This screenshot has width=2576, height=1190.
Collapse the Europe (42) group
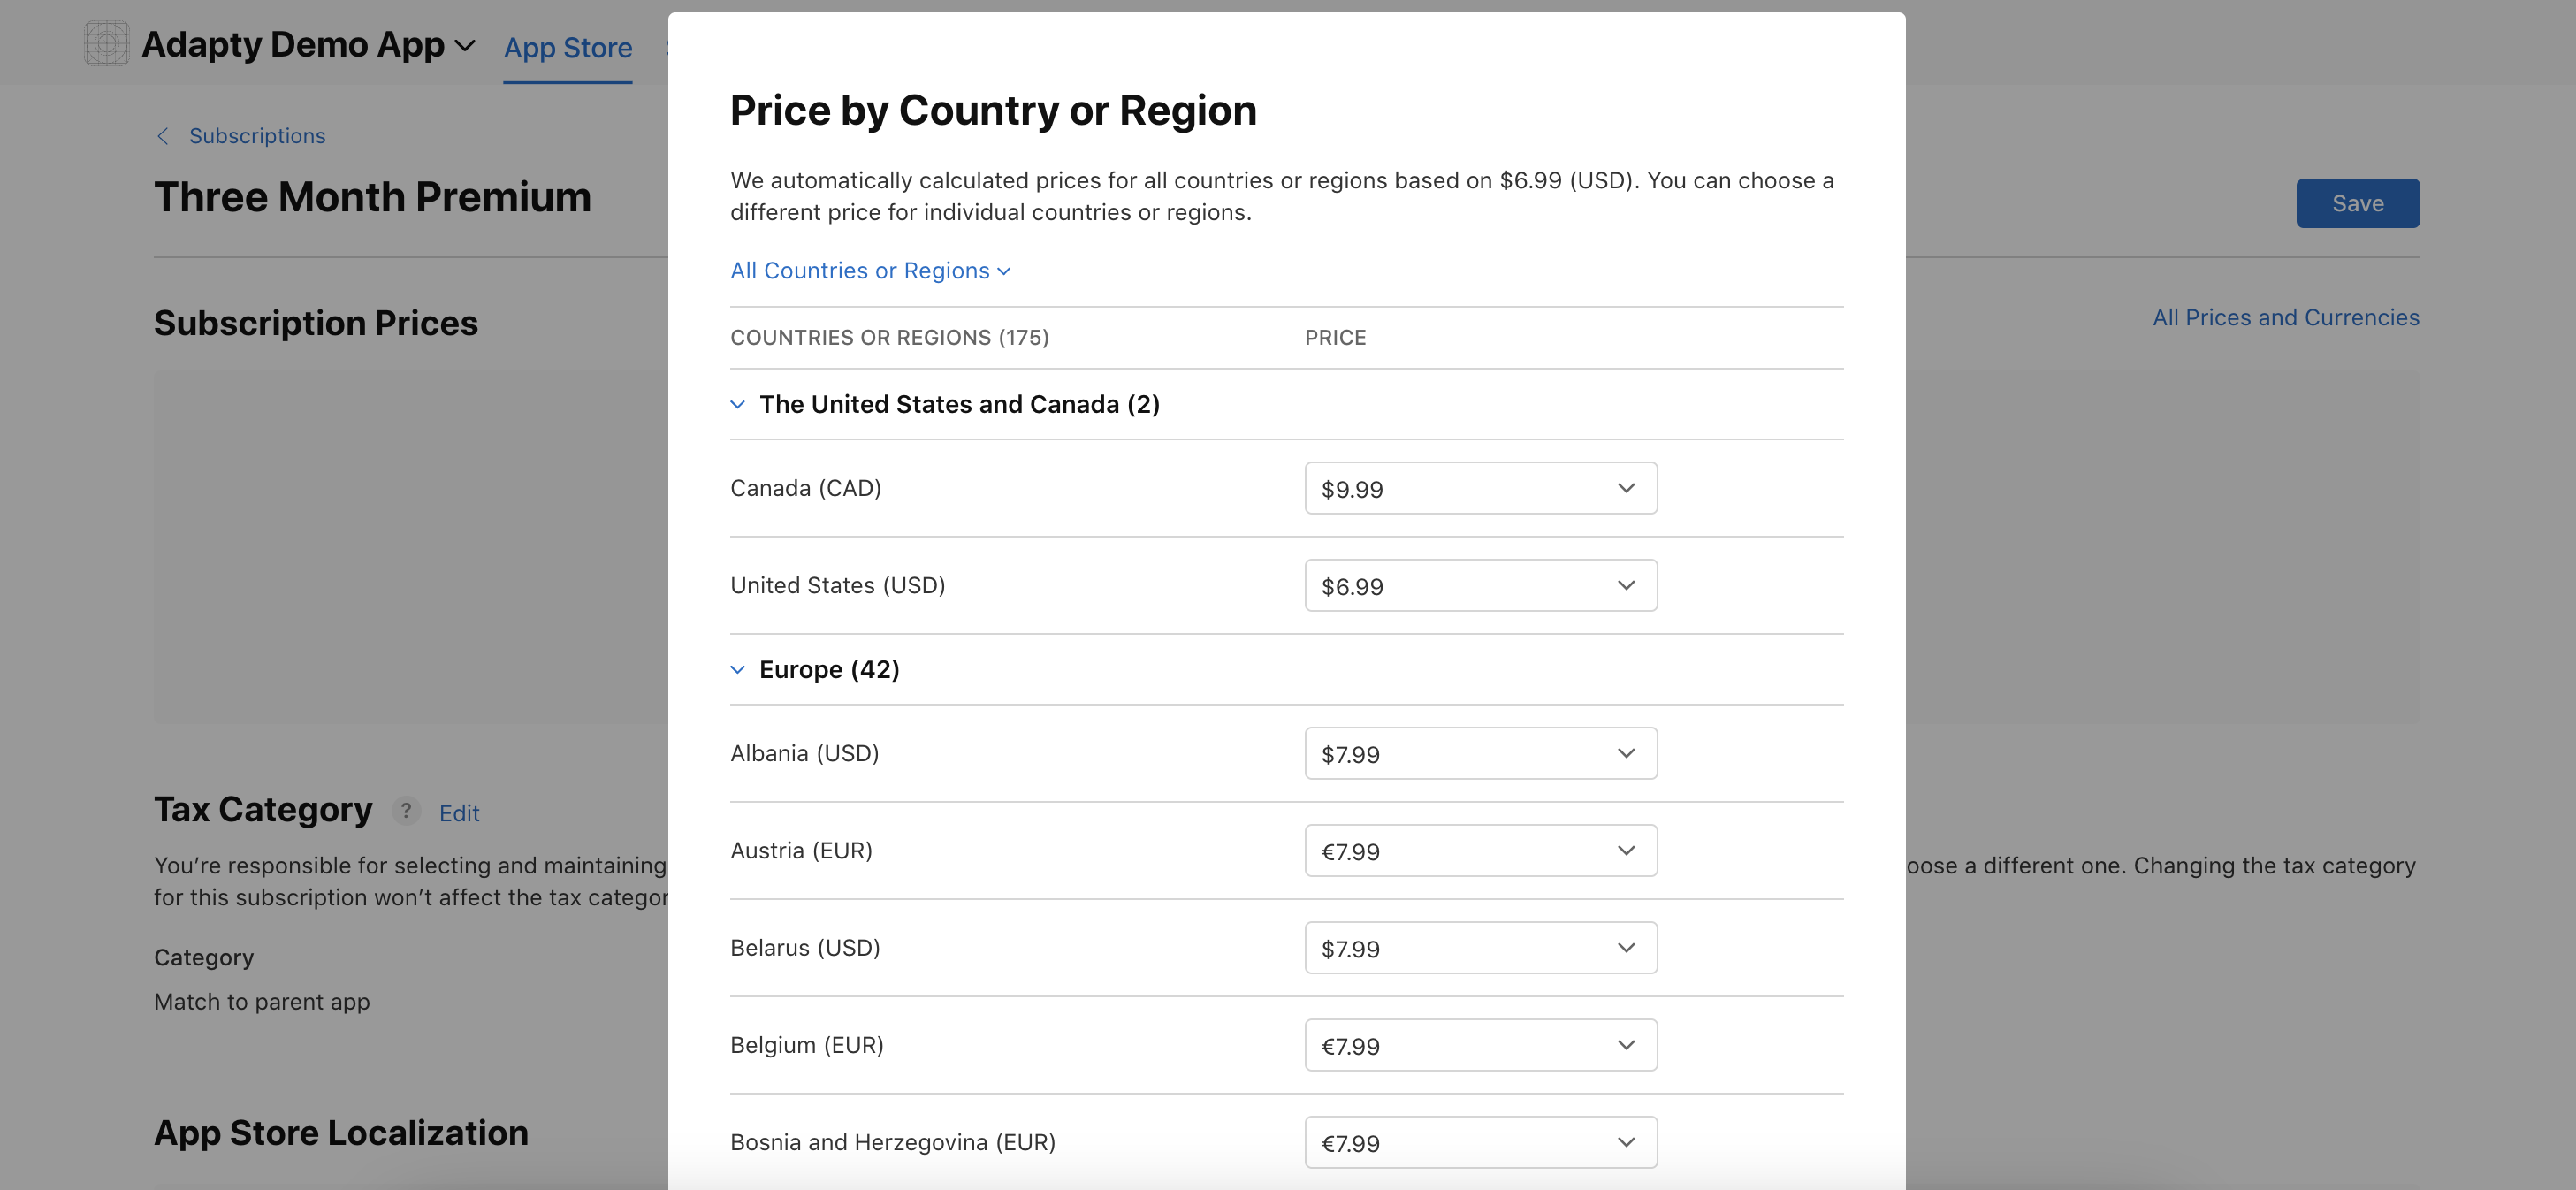pyautogui.click(x=738, y=669)
